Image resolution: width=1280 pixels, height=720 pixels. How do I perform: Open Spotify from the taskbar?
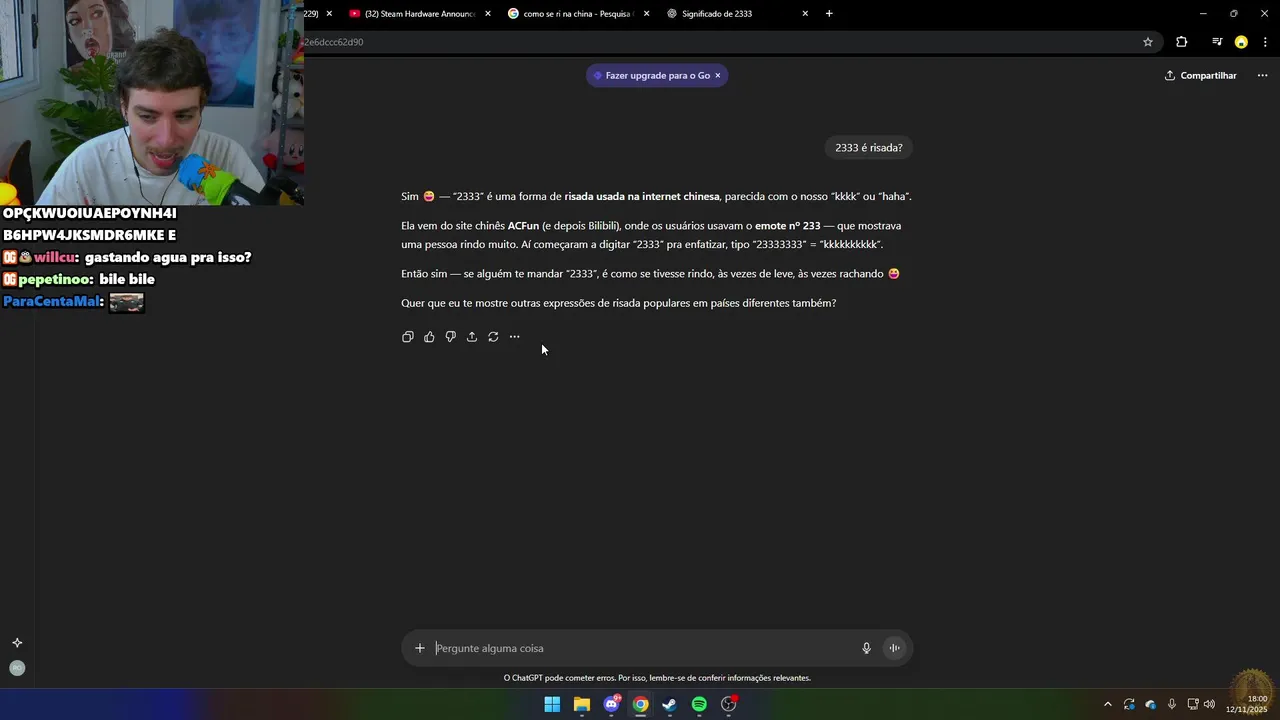click(699, 704)
